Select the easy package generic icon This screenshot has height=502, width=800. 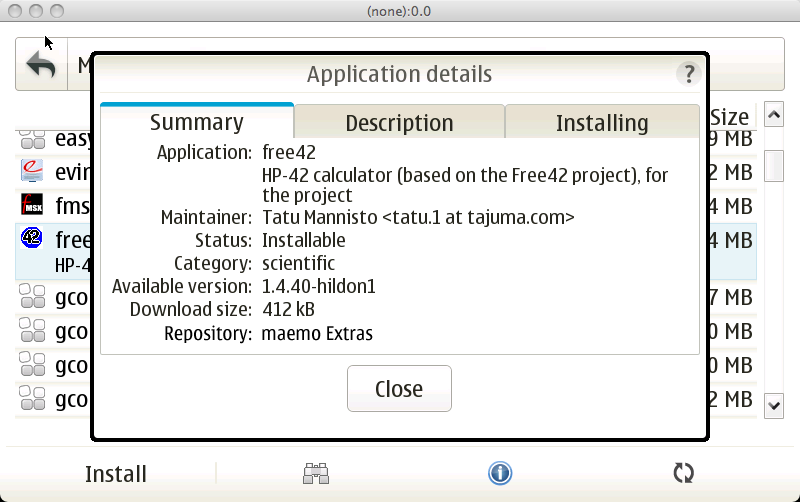pos(32,139)
